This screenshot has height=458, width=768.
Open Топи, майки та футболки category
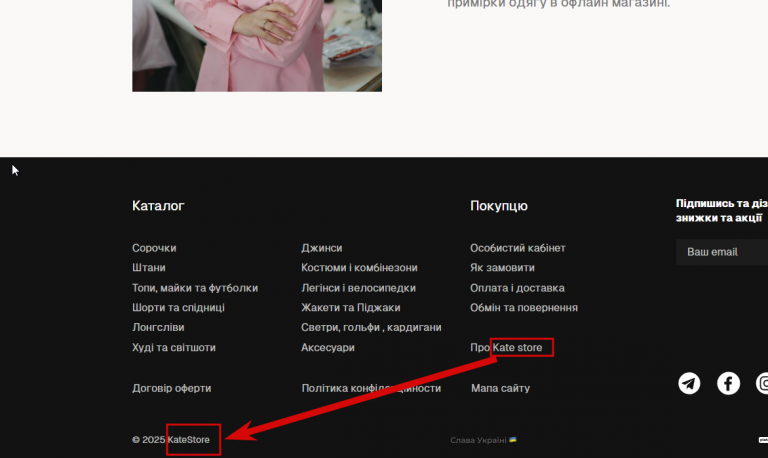[195, 288]
